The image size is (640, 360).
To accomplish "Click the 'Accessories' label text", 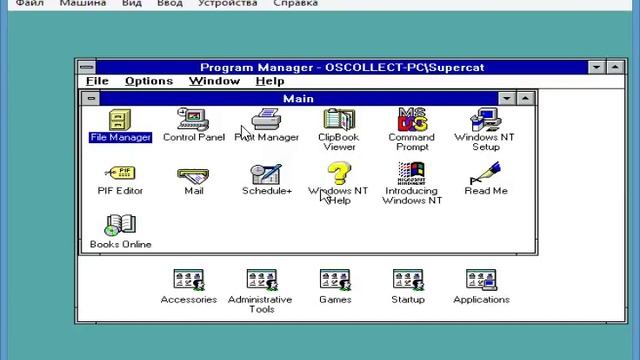I will coord(189,299).
